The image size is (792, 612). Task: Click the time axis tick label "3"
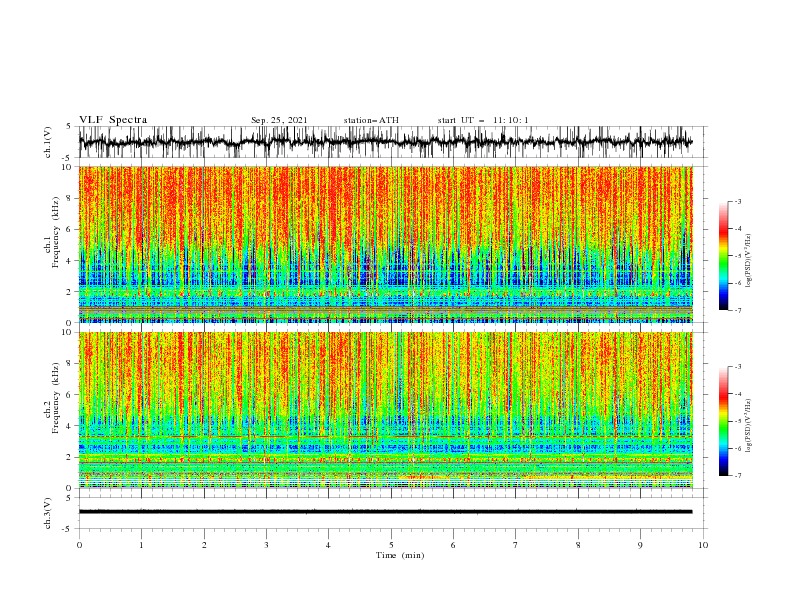click(x=266, y=545)
